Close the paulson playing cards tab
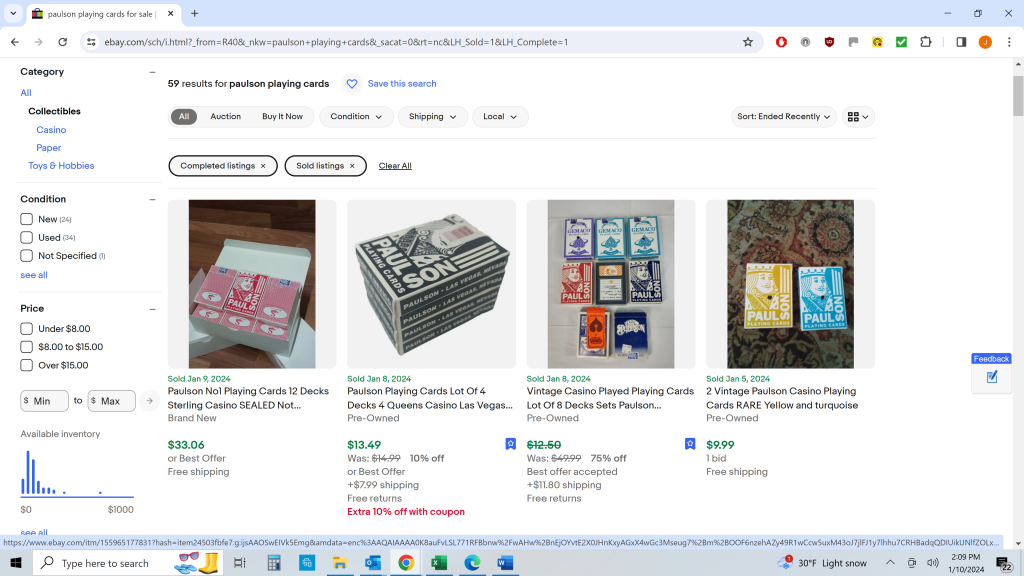The height and width of the screenshot is (576, 1024). (x=170, y=13)
